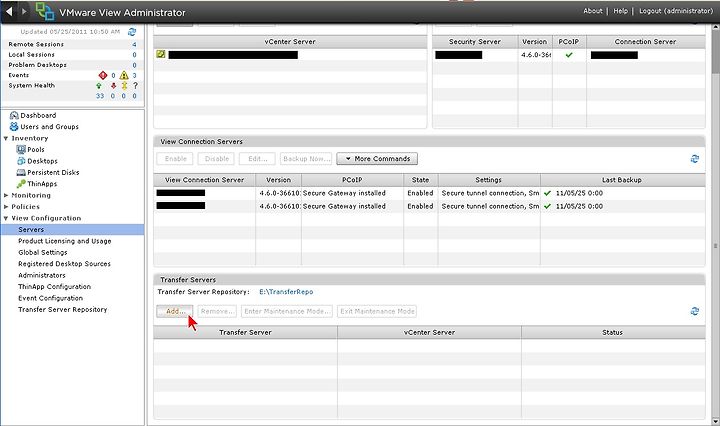Sort by Status column header
This screenshot has width=720, height=426.
613,332
